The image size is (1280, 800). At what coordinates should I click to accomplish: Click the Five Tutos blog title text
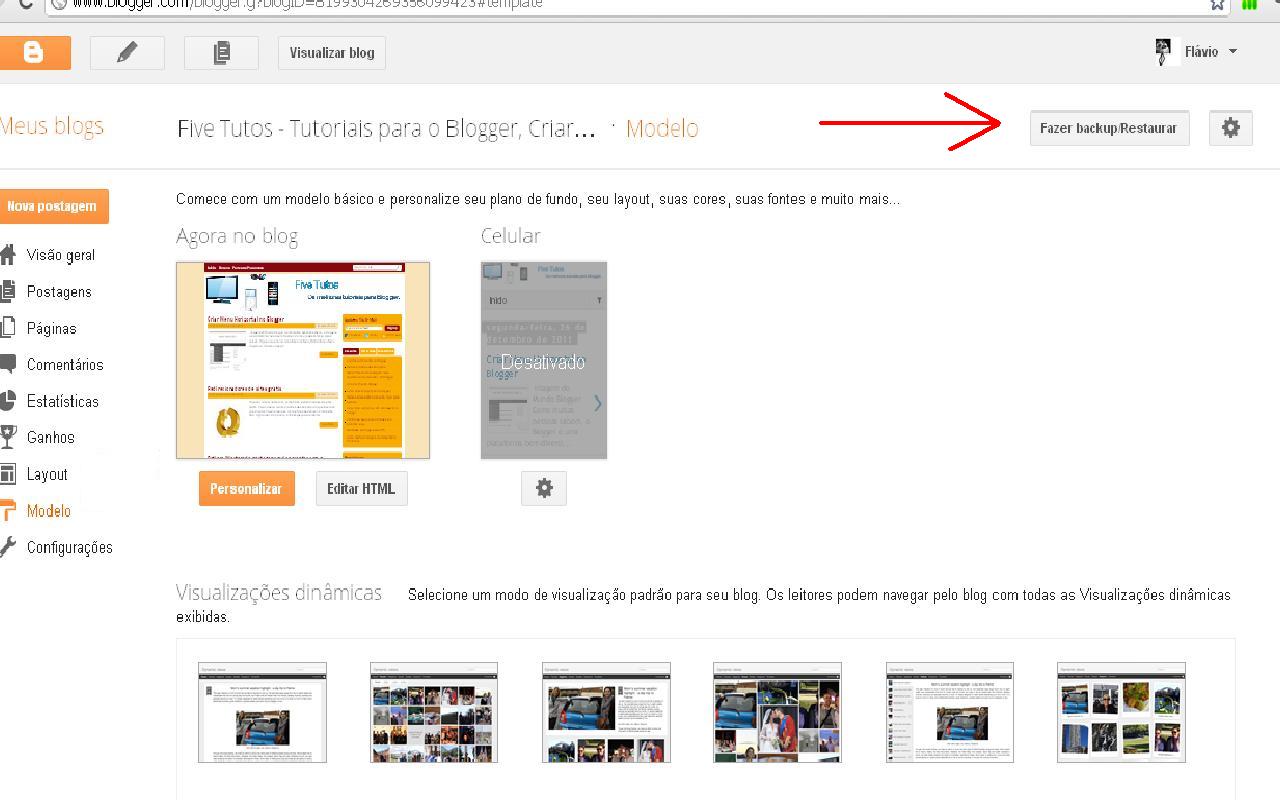(x=386, y=128)
